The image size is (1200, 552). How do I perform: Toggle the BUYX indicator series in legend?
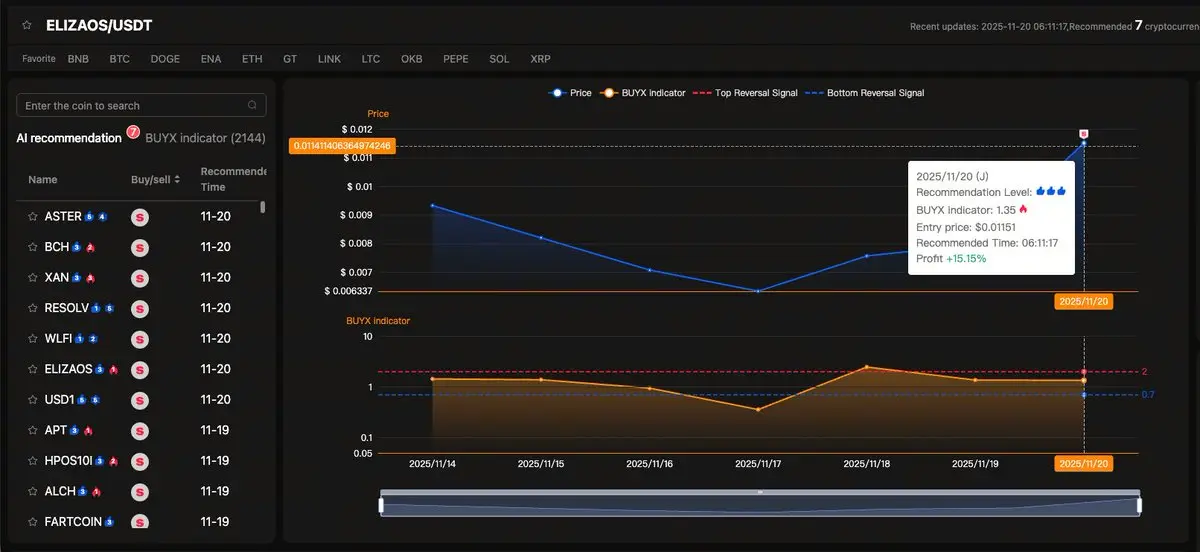pyautogui.click(x=644, y=93)
